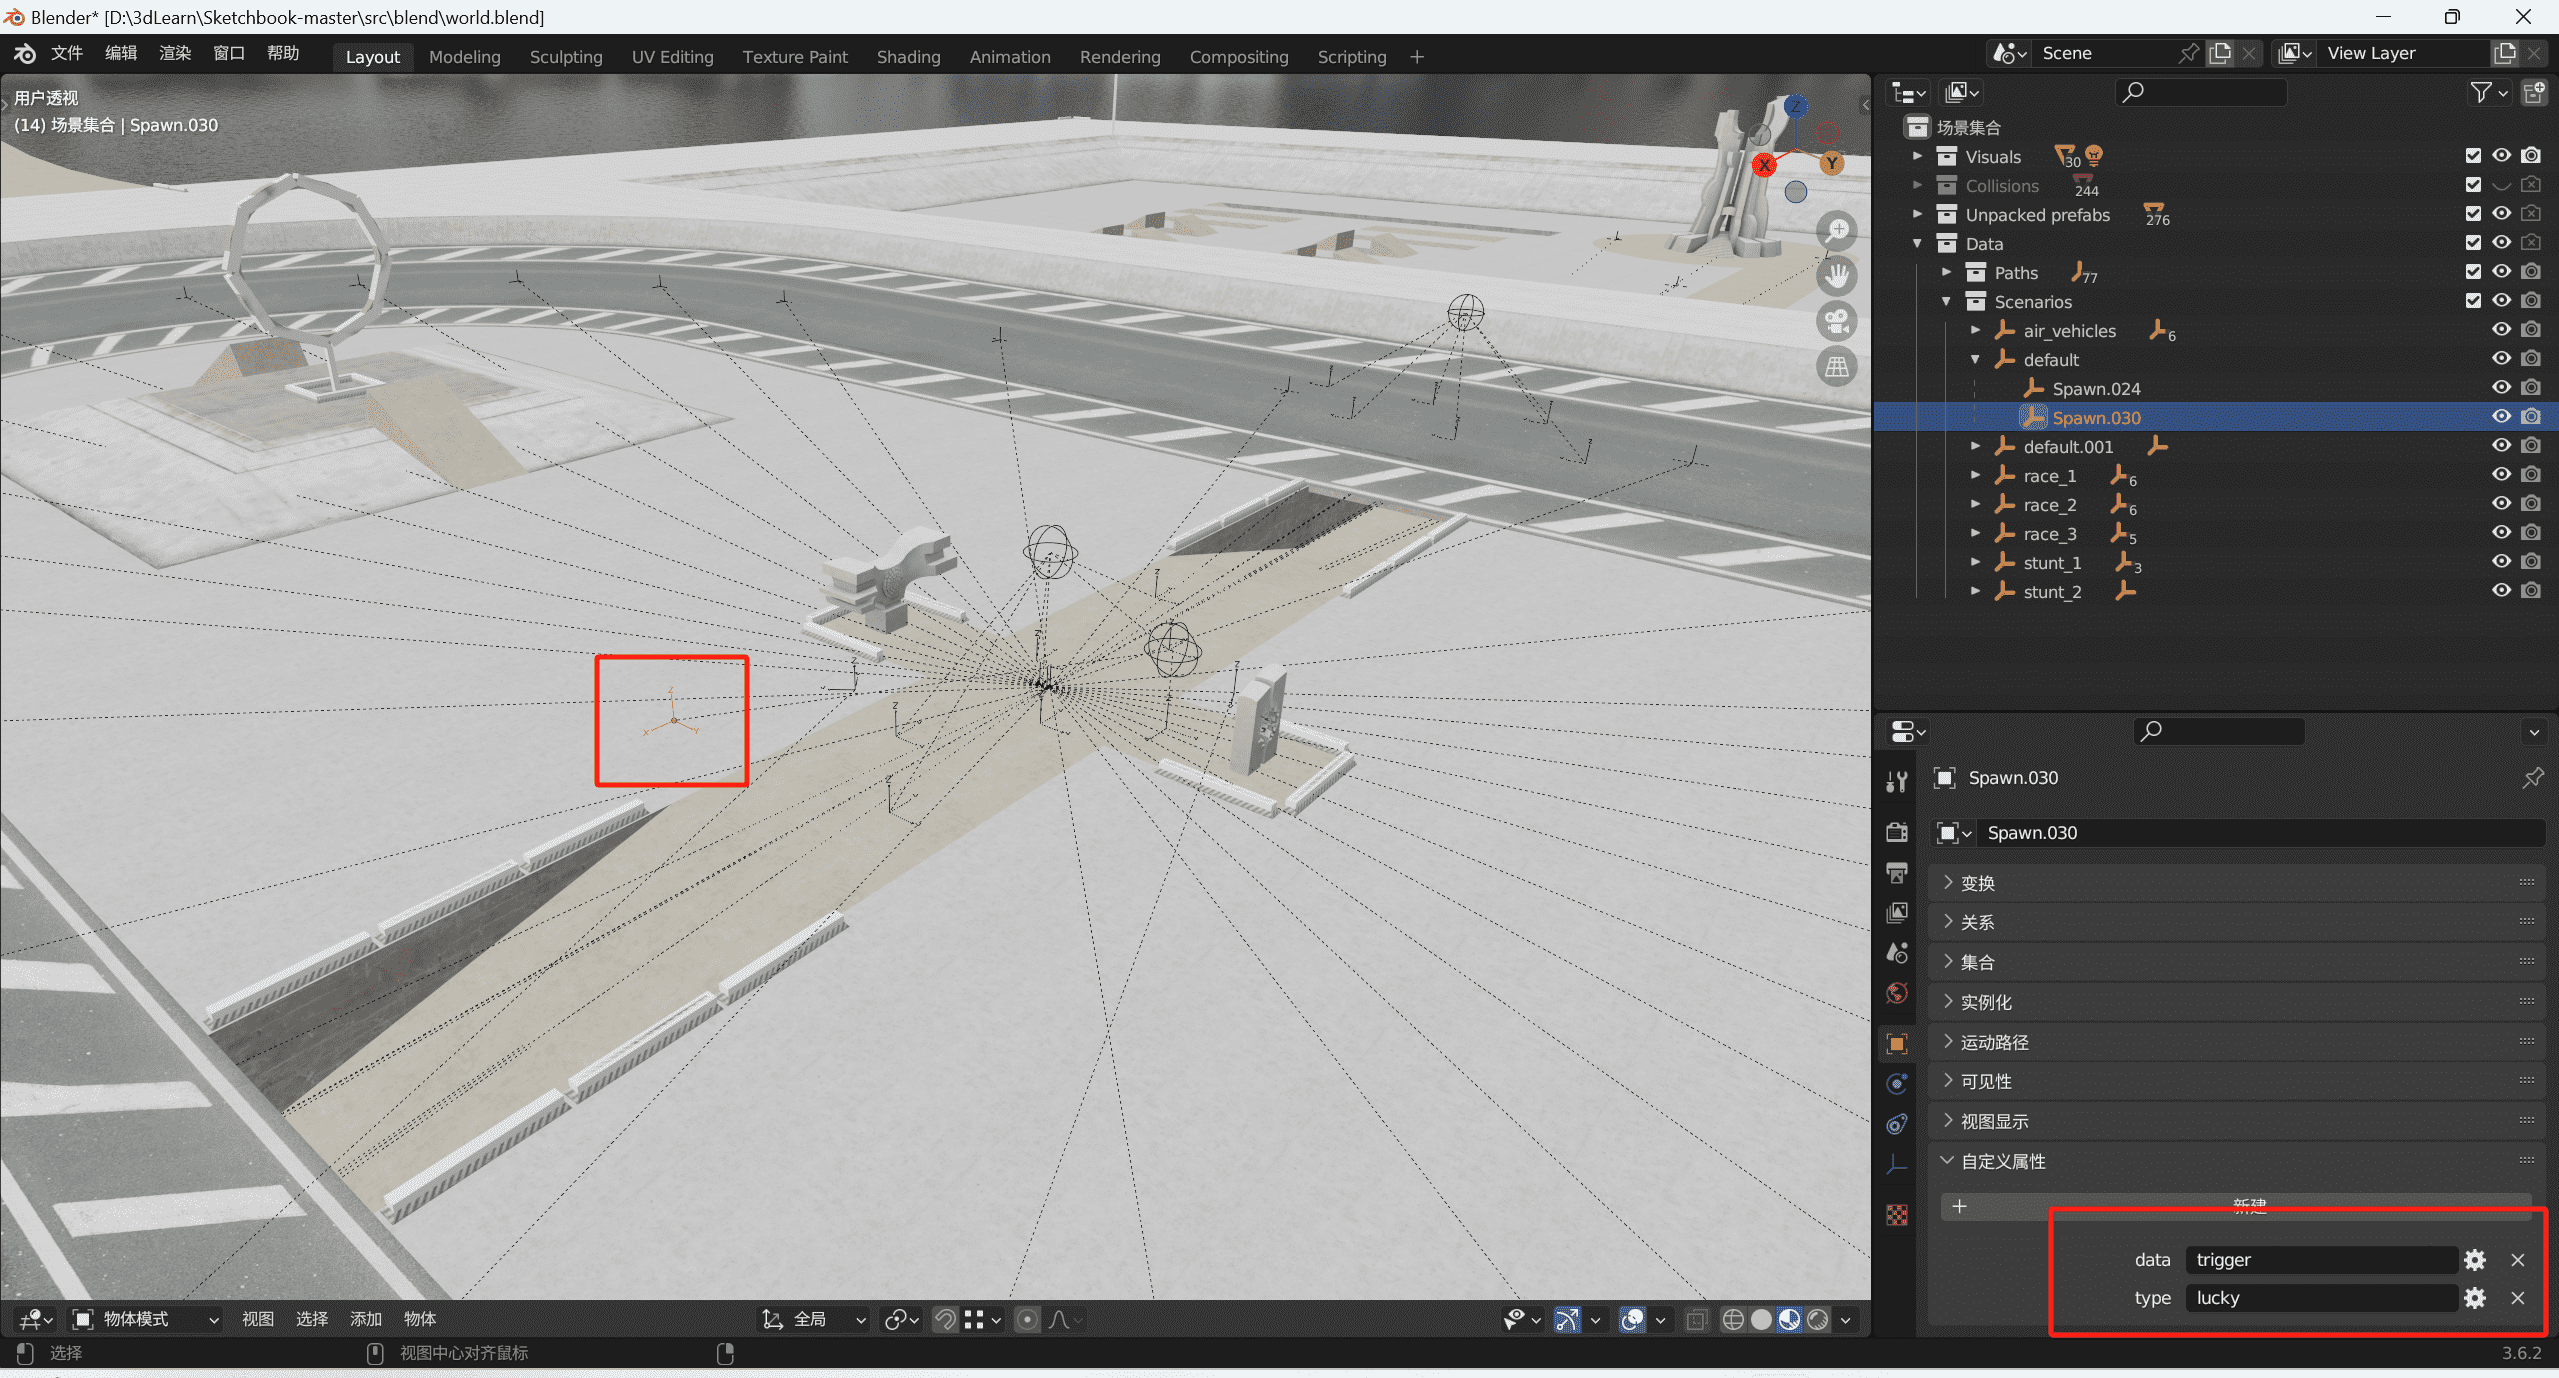This screenshot has width=2559, height=1378.
Task: Uncheck the Visuals collection checkbox
Action: coord(2473,156)
